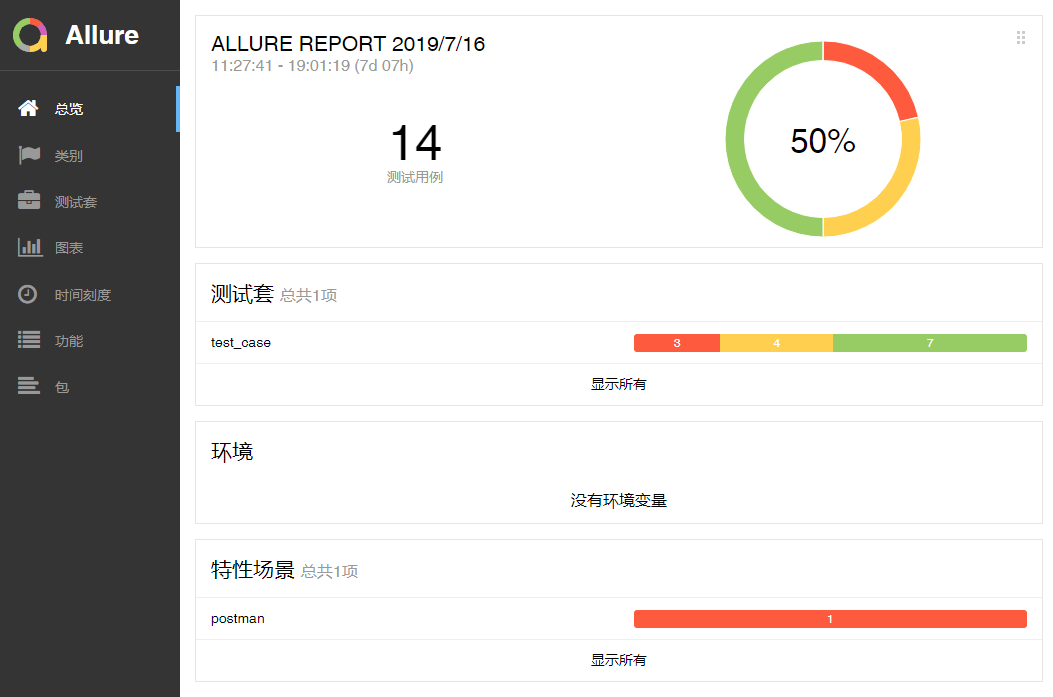1053x697 pixels.
Task: Click the yellow broken segment showing 4
Action: point(776,343)
